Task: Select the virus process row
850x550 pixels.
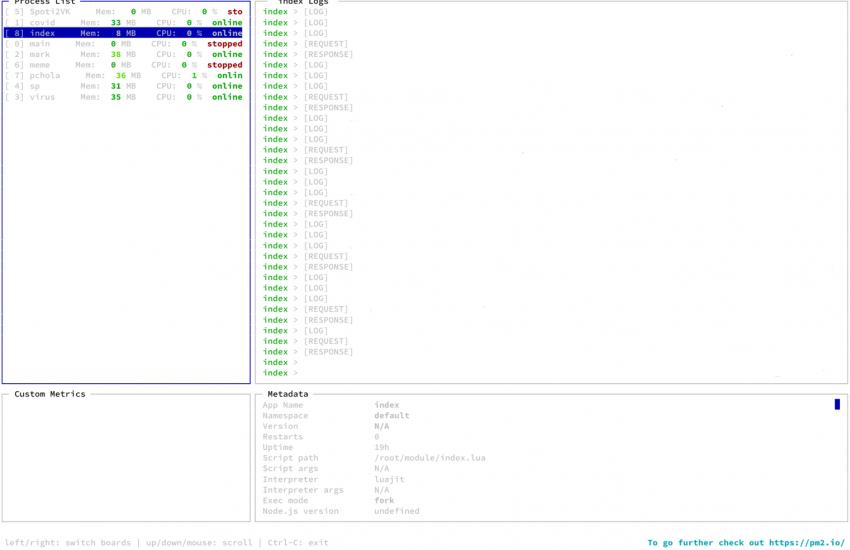Action: click(123, 97)
